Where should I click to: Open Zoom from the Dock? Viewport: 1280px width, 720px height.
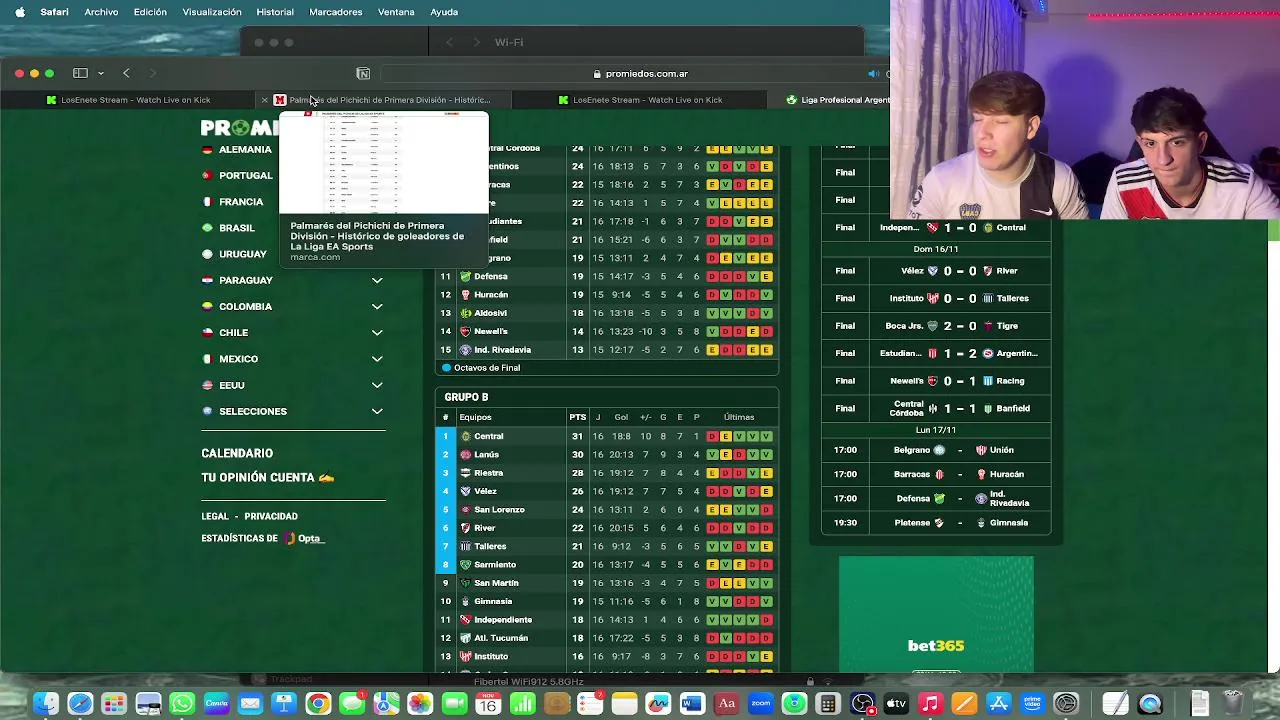760,704
